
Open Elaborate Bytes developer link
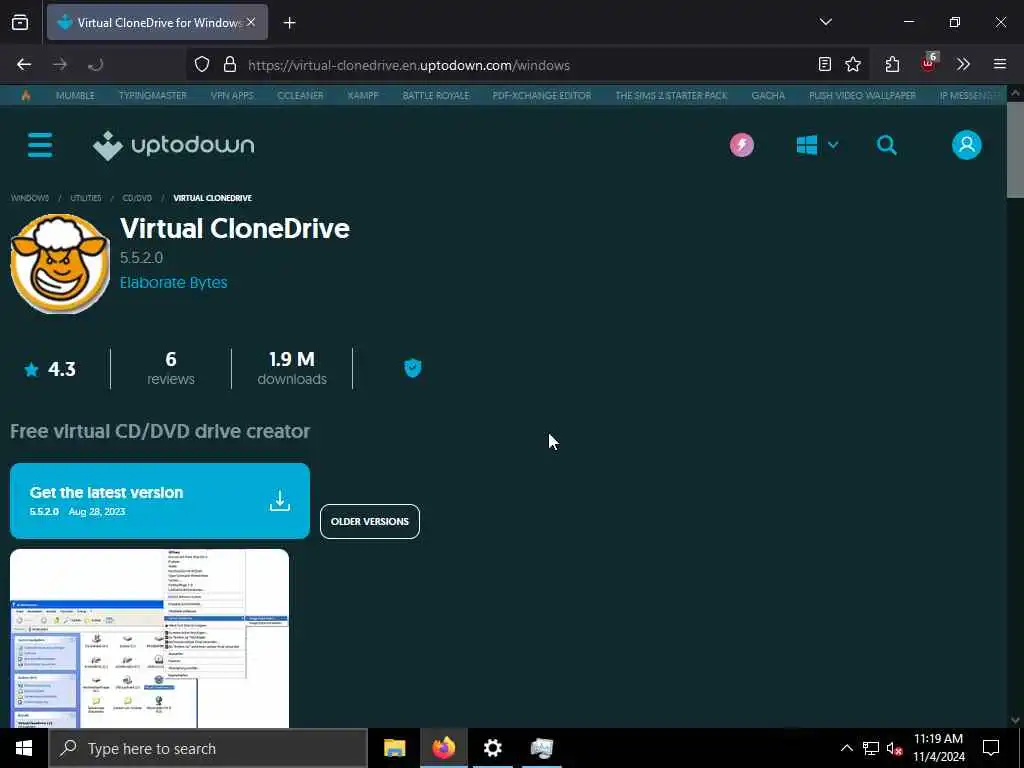[x=173, y=283]
